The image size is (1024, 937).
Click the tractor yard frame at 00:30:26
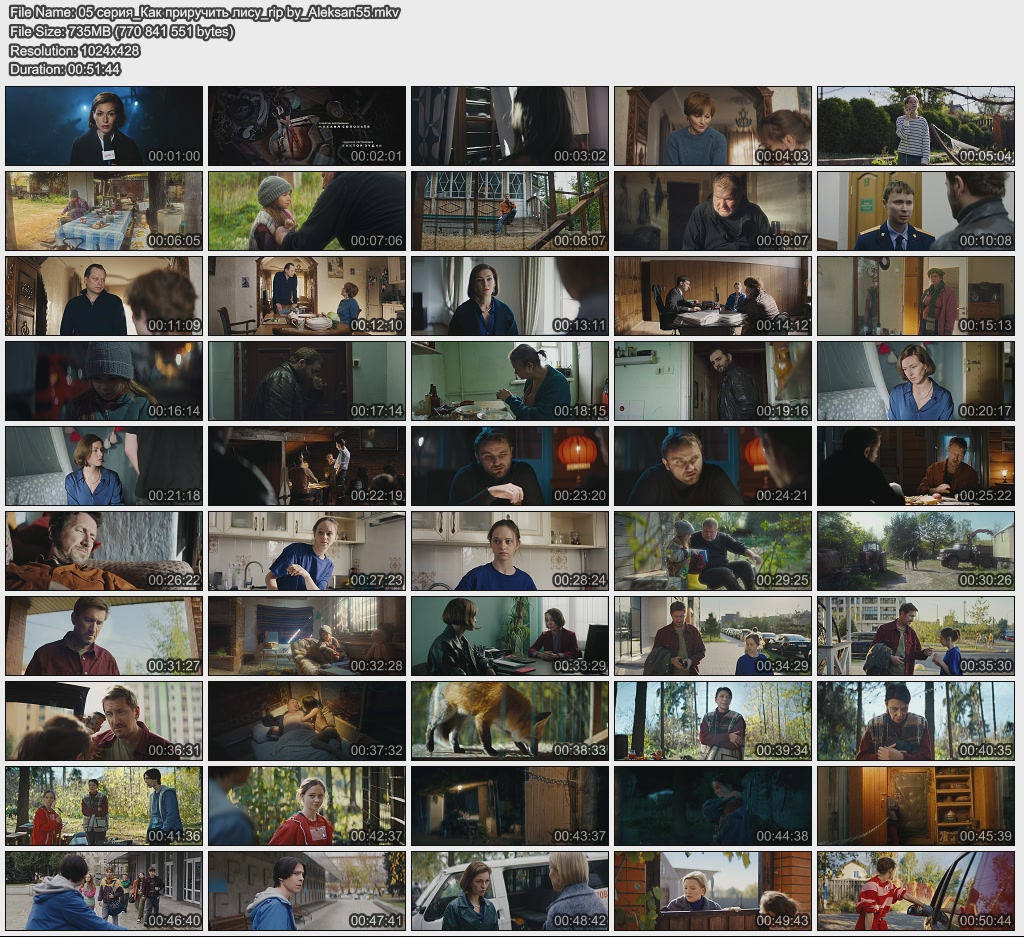[x=916, y=551]
